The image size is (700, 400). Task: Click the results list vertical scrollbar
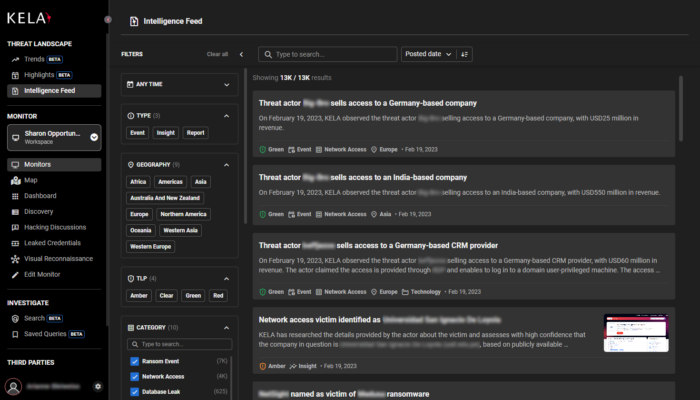coord(681,108)
